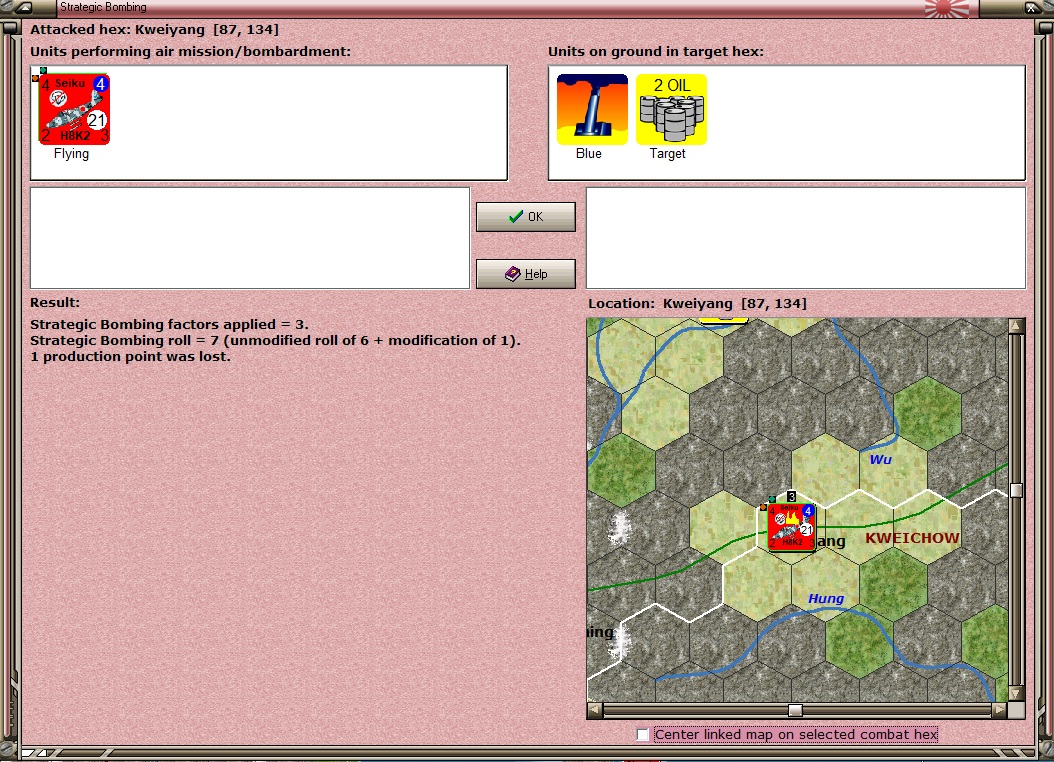Click the '1 production point was lost.' text
Viewport: 1054px width, 762px height.
(130, 356)
